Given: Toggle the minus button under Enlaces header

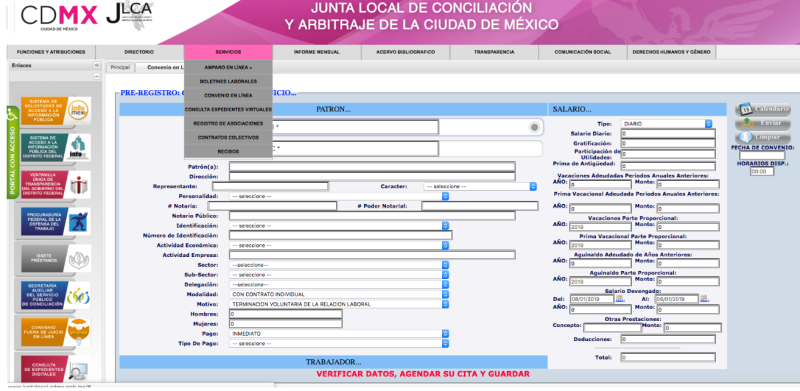Looking at the screenshot, I should pos(97,76).
